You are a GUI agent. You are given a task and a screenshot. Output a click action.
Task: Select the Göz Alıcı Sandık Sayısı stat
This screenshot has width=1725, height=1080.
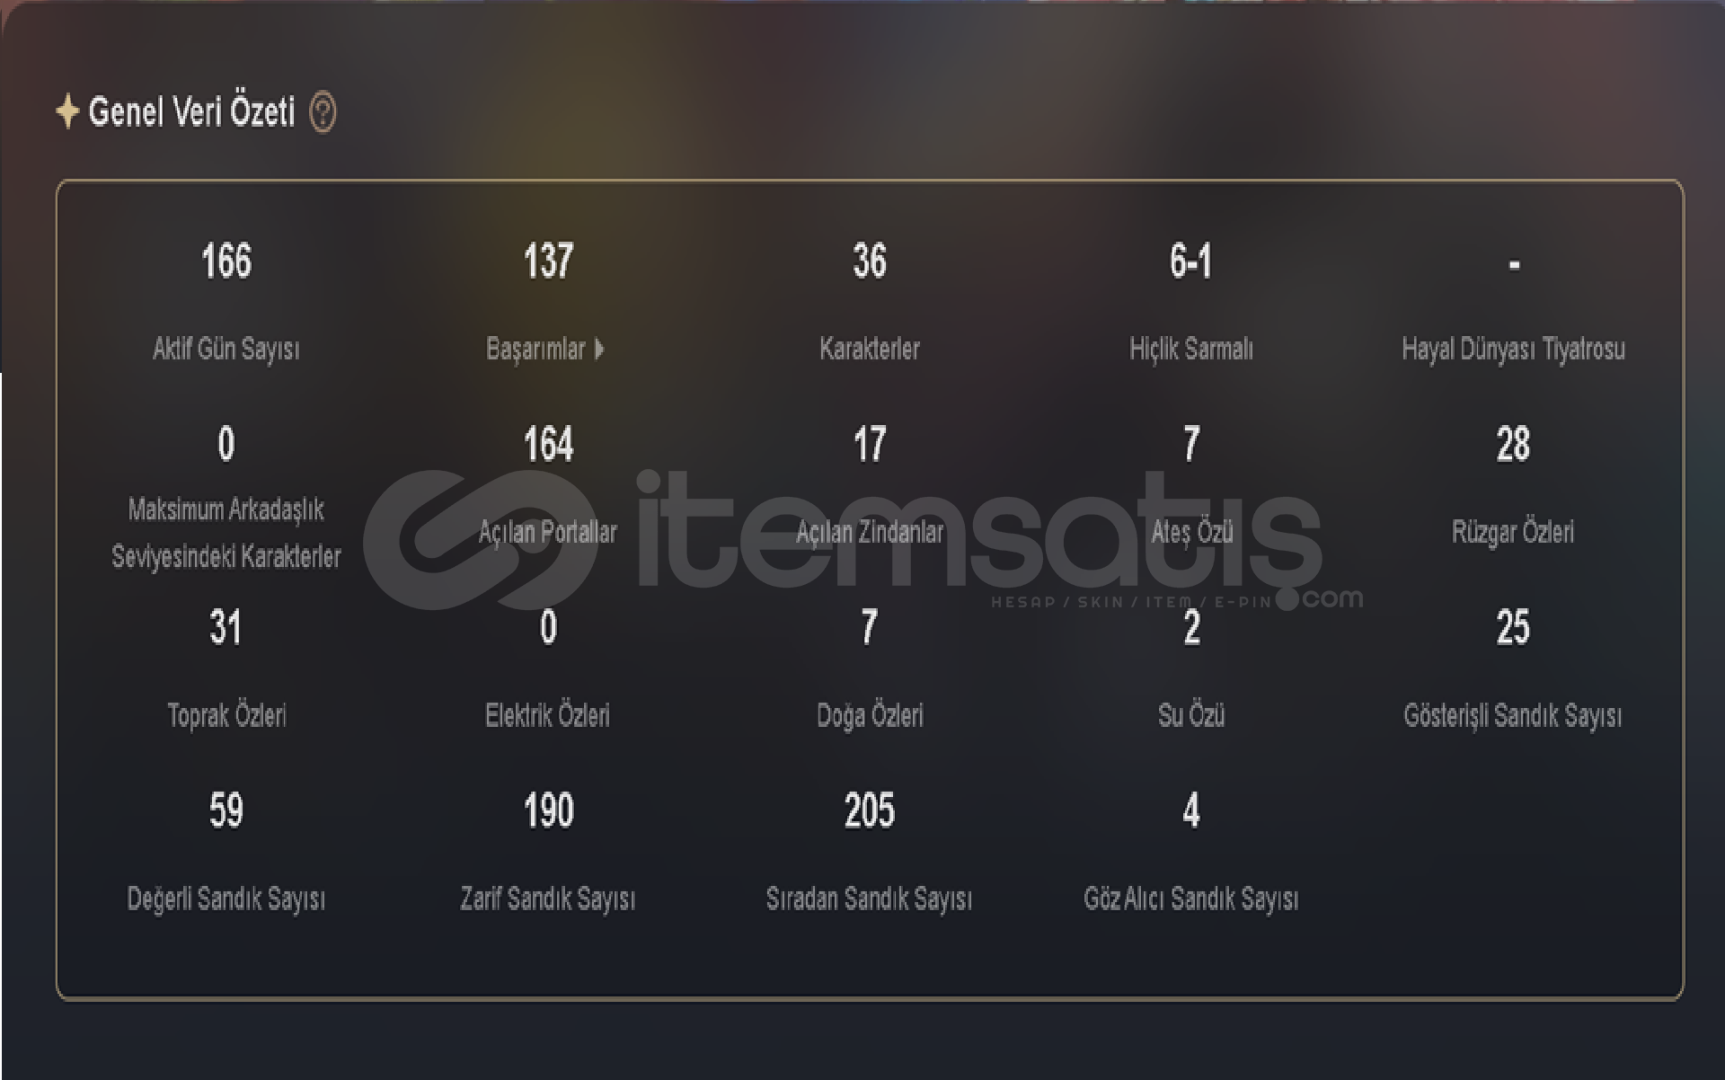(1191, 851)
